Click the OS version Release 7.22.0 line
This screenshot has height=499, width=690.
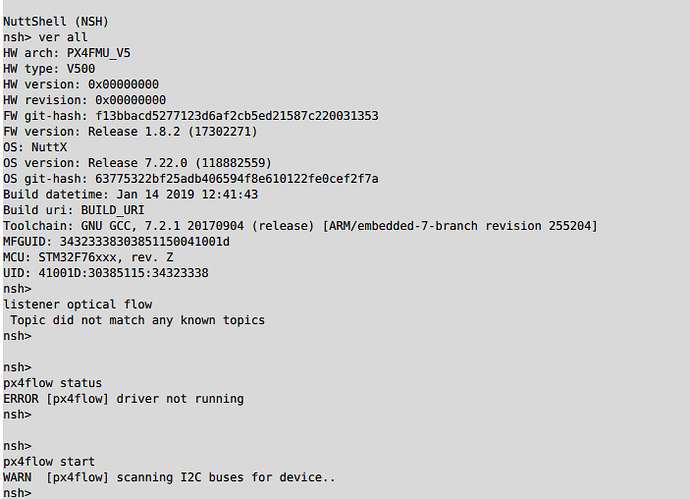coord(137,163)
